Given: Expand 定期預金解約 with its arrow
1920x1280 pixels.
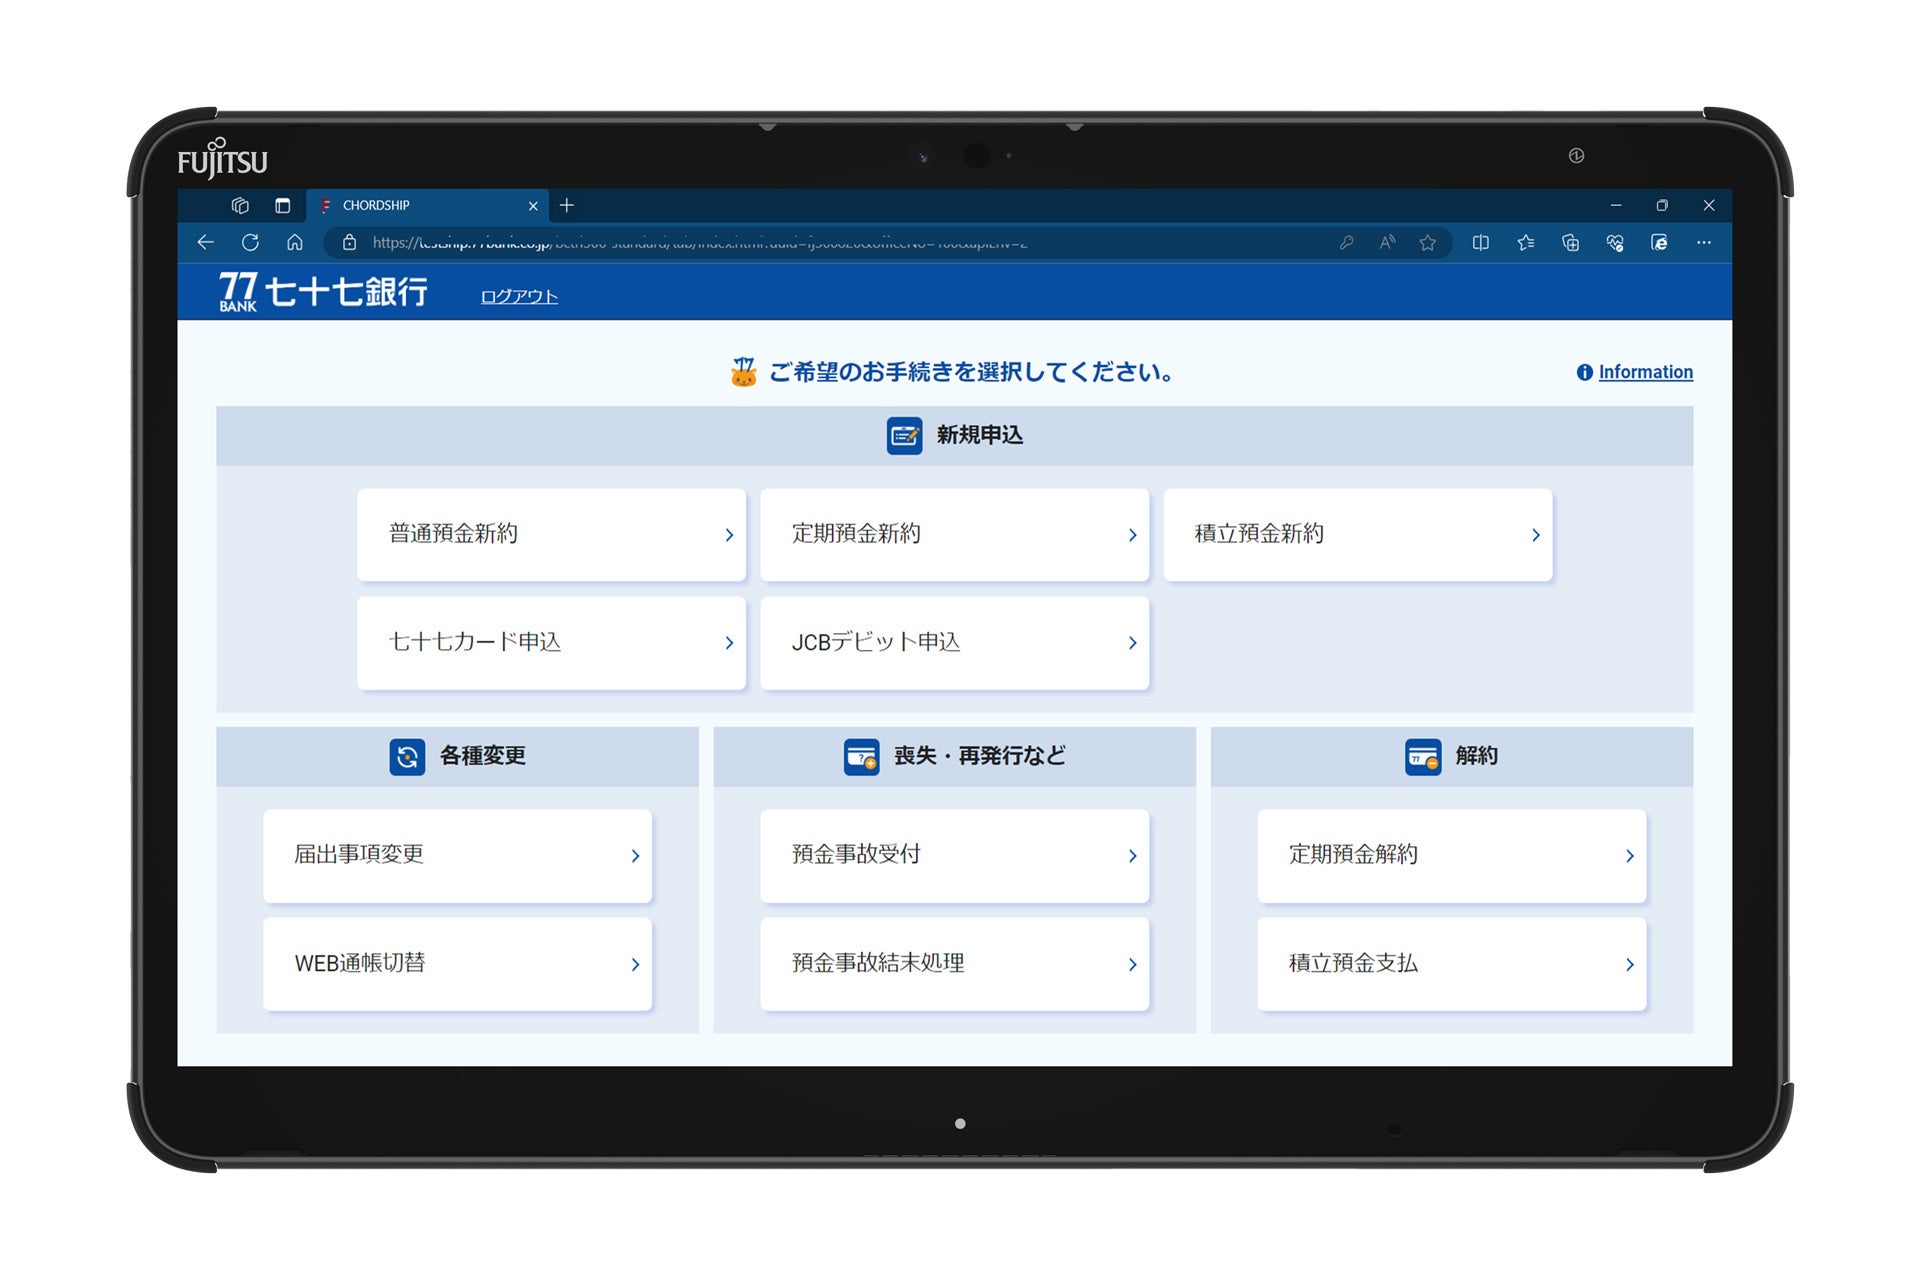Looking at the screenshot, I should (1630, 855).
